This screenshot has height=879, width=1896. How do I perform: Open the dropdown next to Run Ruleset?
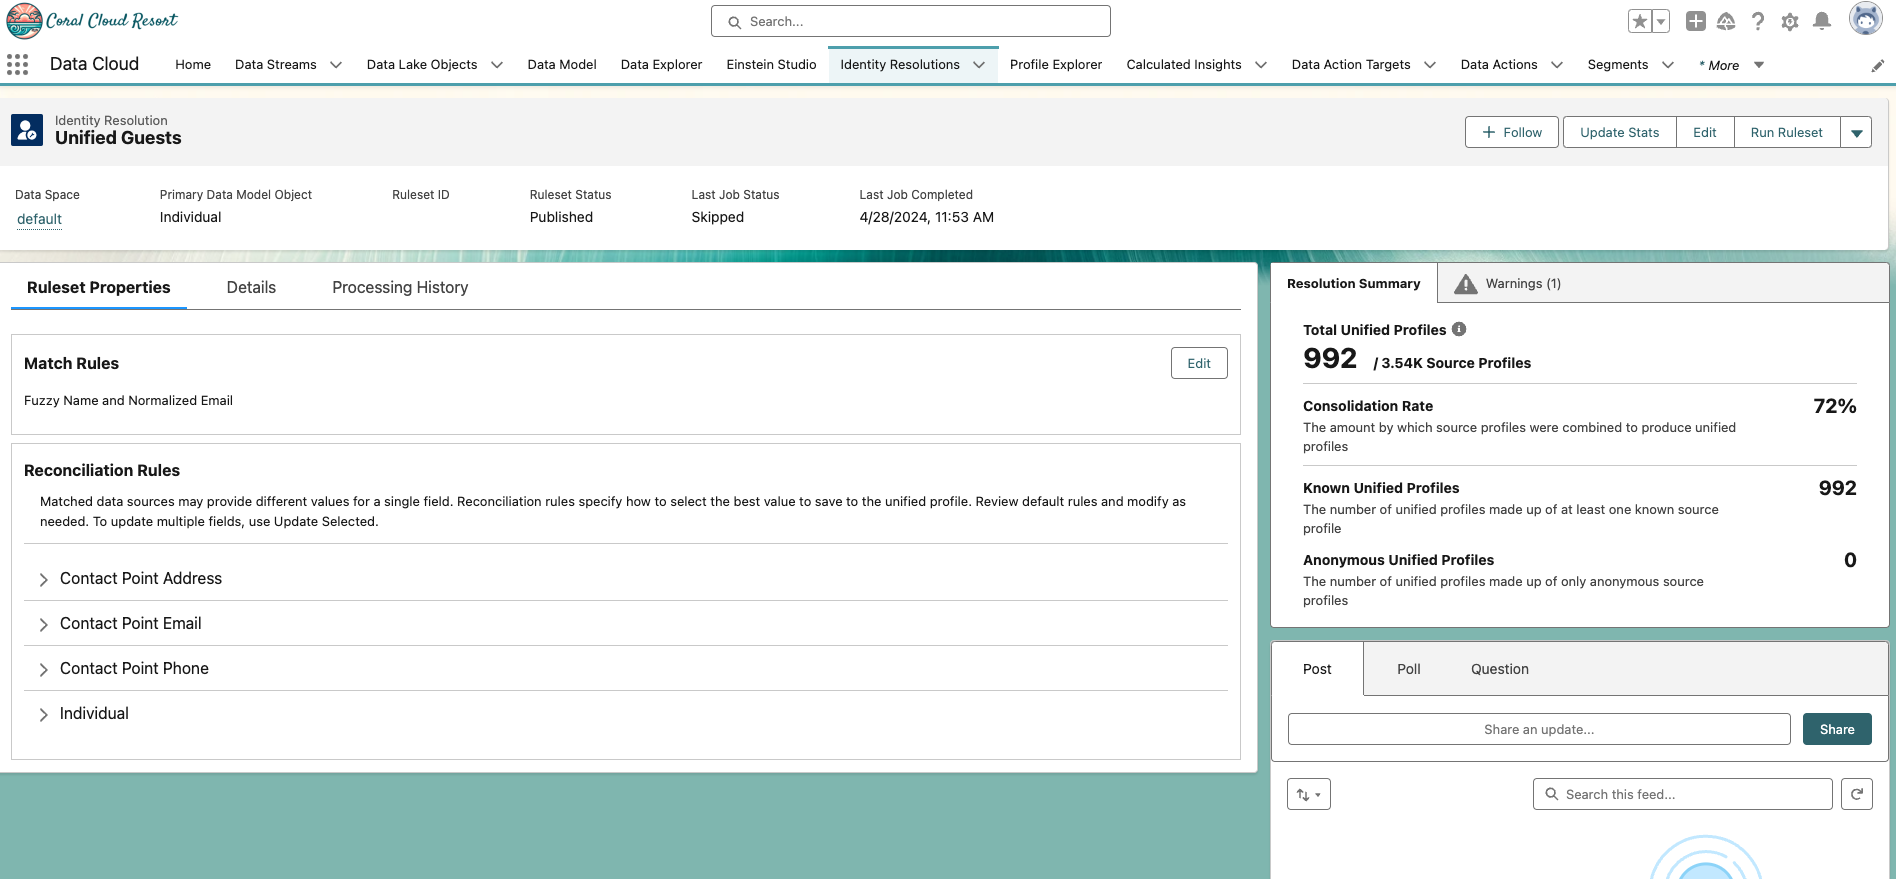tap(1856, 133)
